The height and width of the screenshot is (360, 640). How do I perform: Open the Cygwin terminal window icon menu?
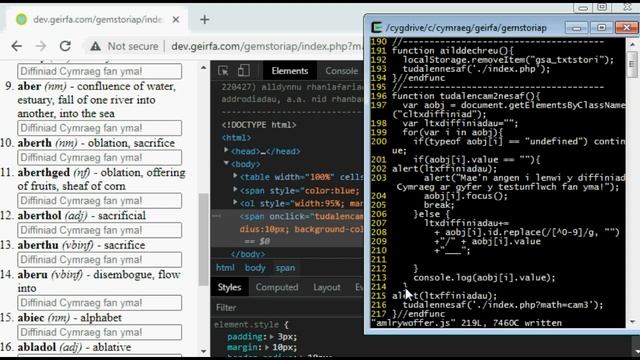tap(376, 27)
